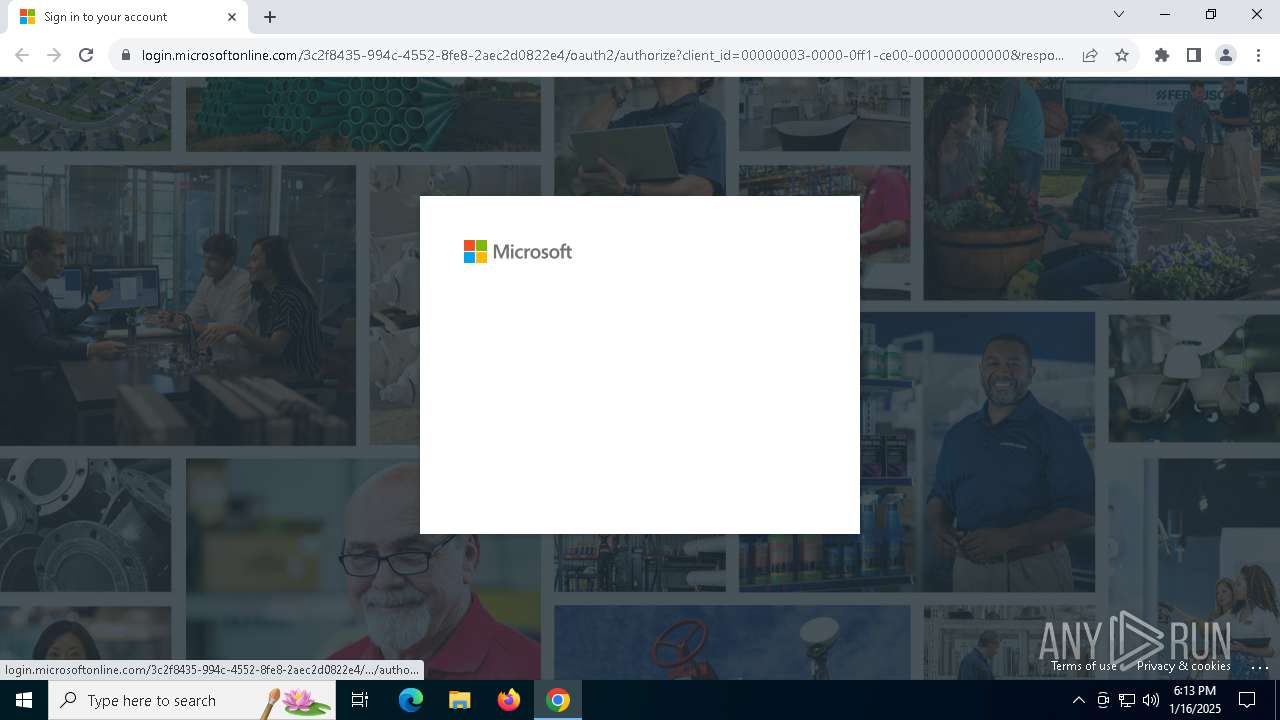The width and height of the screenshot is (1280, 720).
Task: Show hidden system tray icons
Action: click(1078, 700)
